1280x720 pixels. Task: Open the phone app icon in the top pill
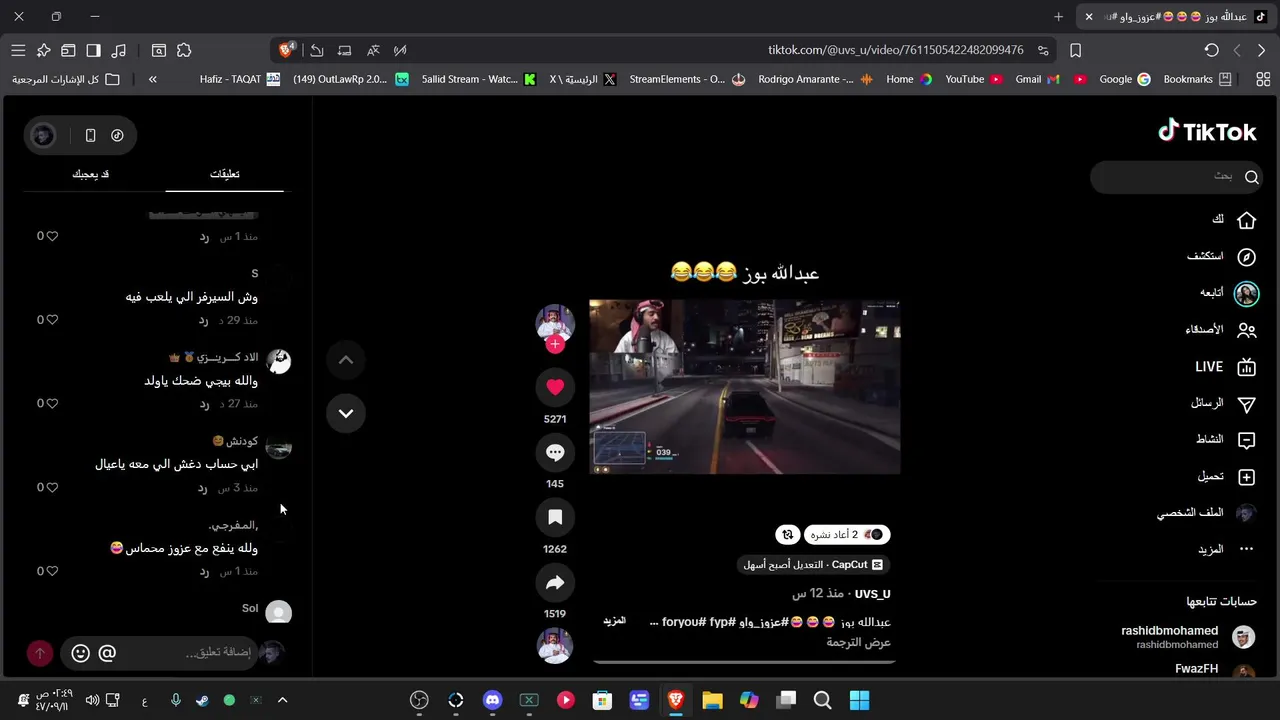pos(91,135)
